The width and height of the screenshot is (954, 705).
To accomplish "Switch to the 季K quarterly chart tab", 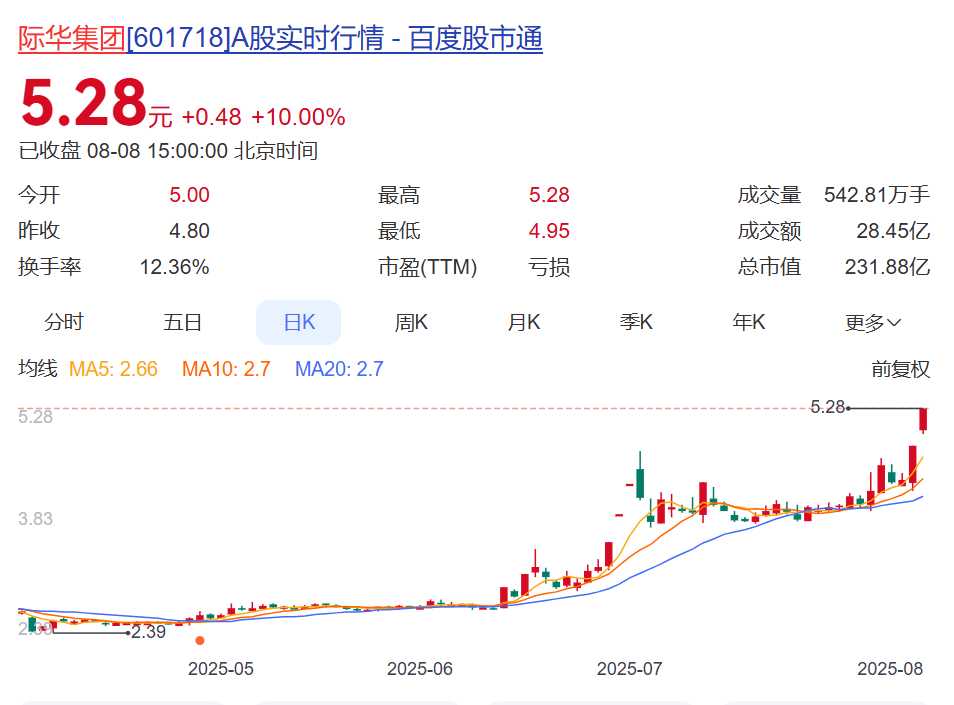I will tap(635, 322).
